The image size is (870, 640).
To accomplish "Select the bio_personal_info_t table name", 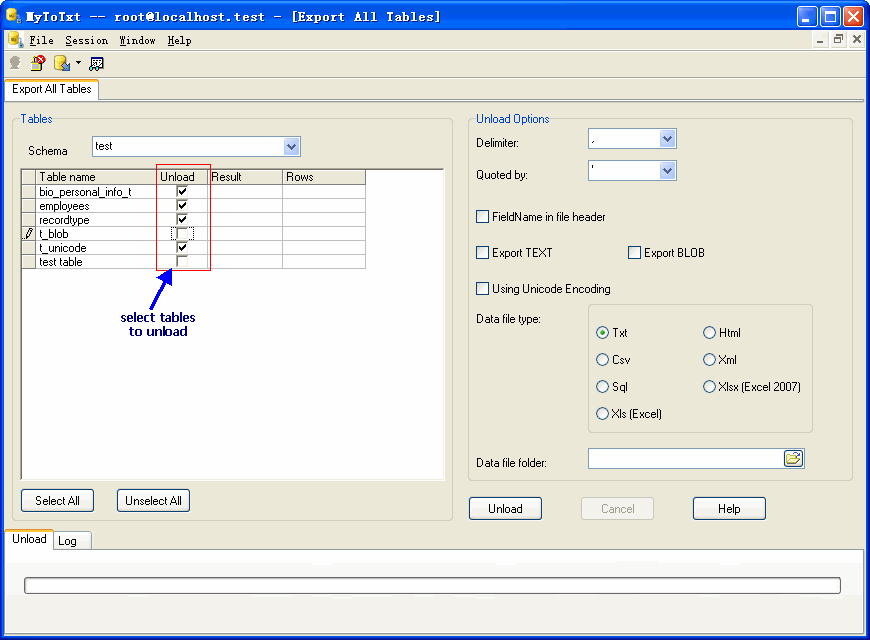I will [85, 192].
